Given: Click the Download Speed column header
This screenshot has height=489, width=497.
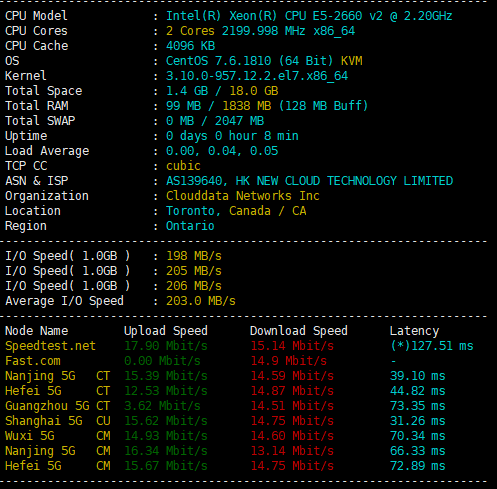Looking at the screenshot, I should pos(299,331).
